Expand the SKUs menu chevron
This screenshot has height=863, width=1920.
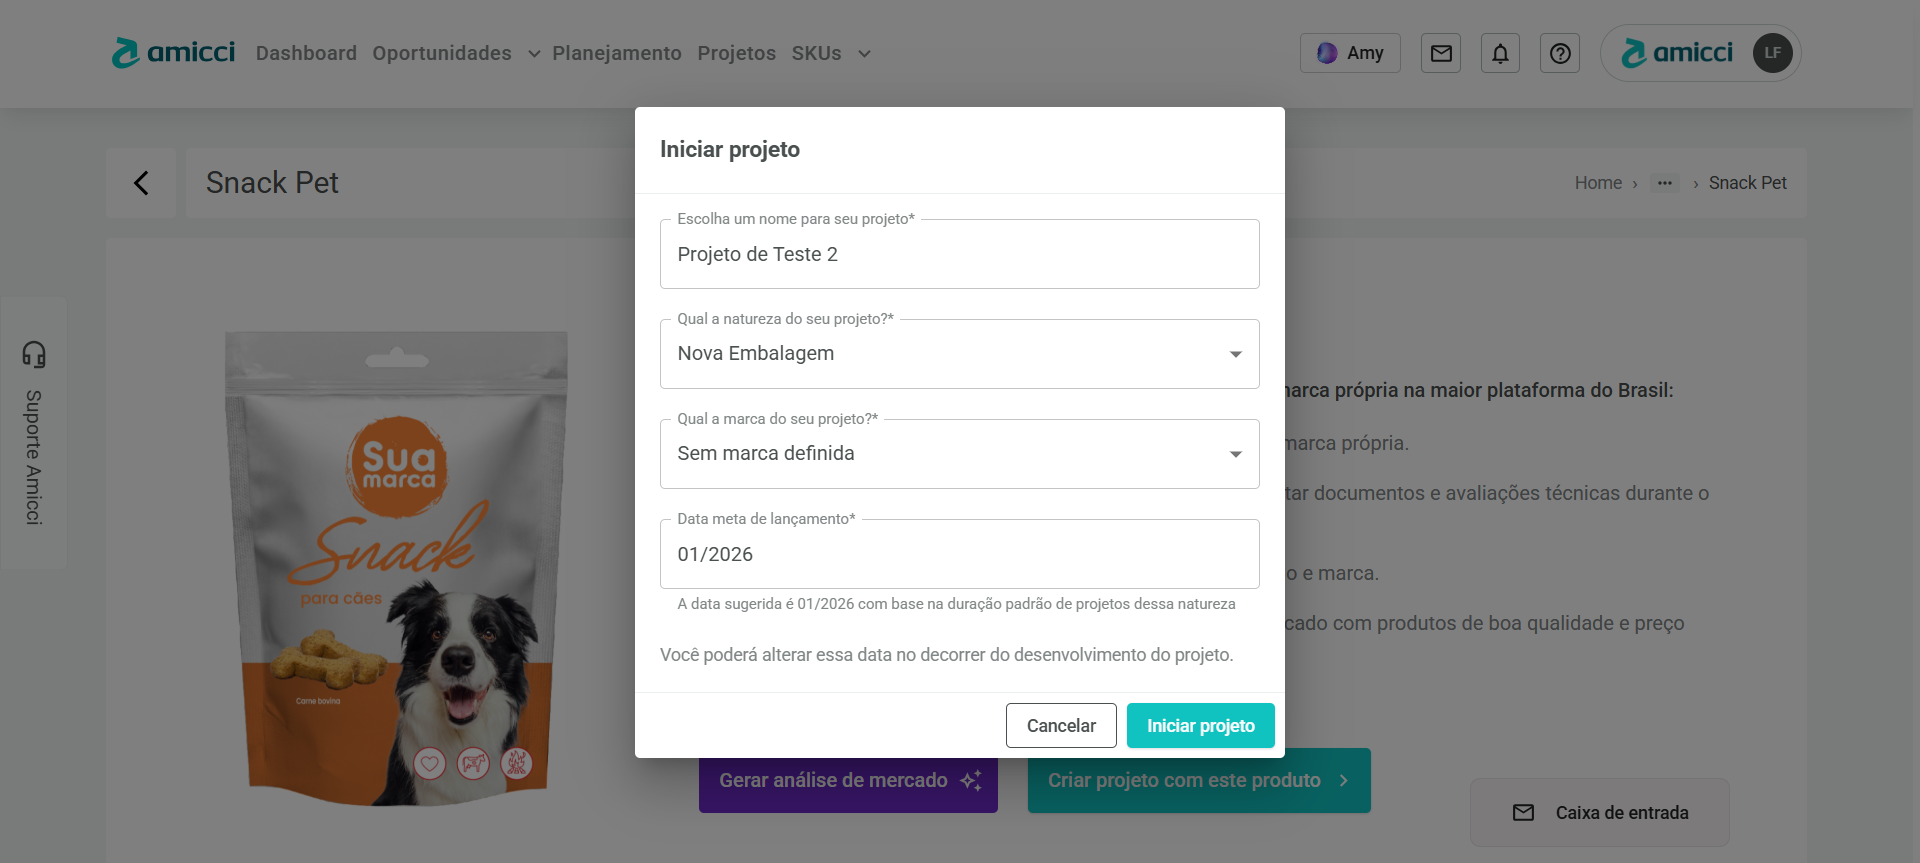864,54
